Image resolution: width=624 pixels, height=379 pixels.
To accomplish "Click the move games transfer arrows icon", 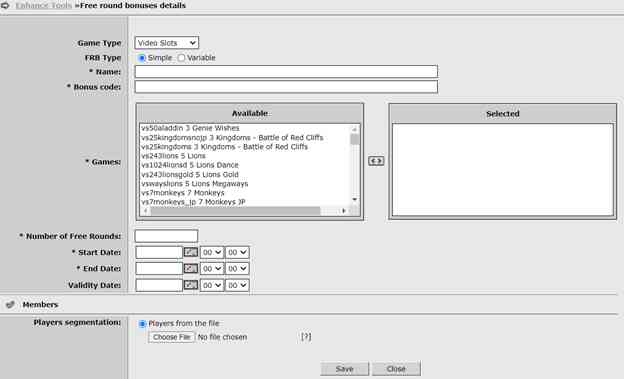I will pos(376,161).
